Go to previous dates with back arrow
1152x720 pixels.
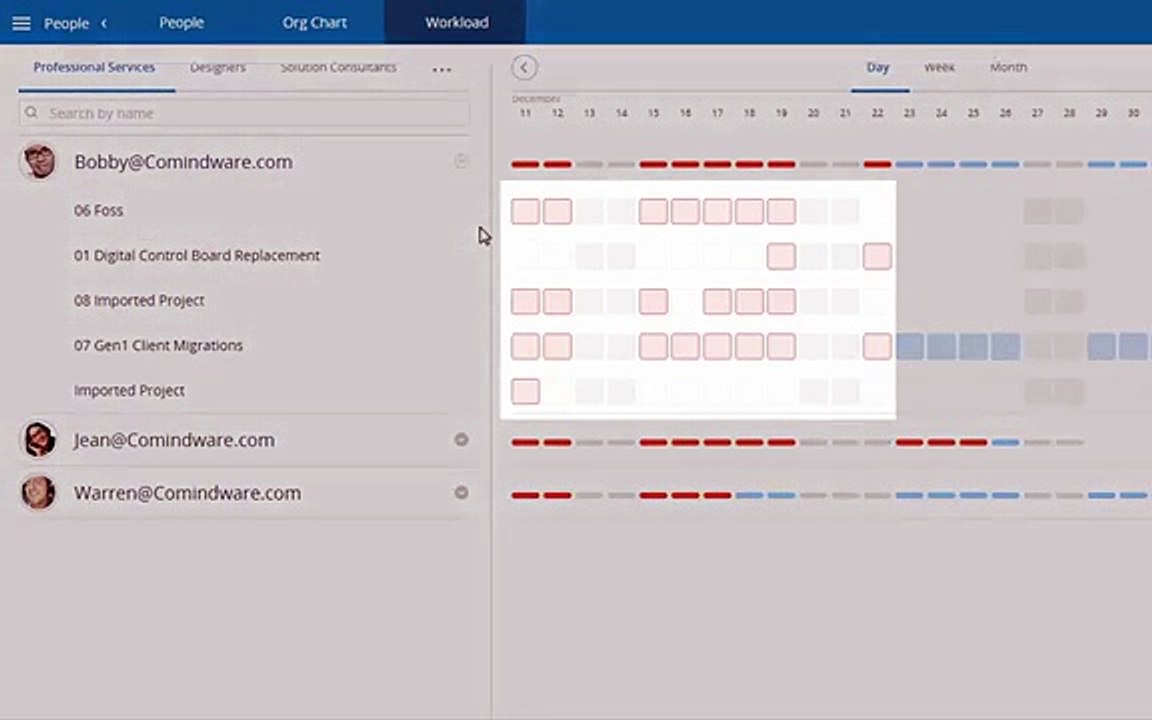point(525,68)
